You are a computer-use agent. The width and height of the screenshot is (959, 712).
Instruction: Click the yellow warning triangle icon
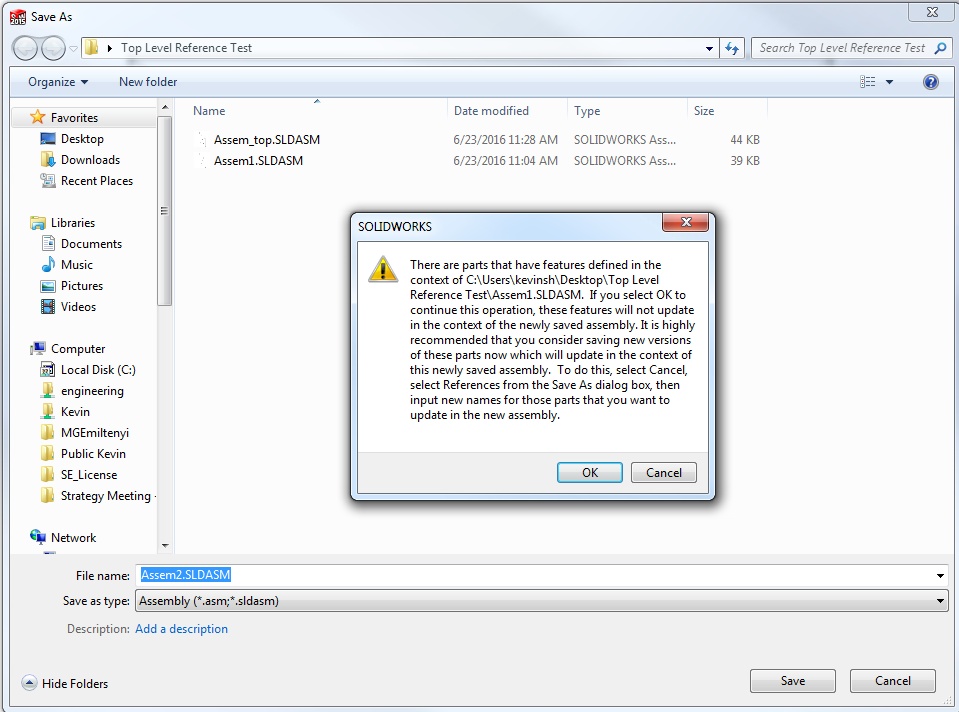pyautogui.click(x=383, y=269)
